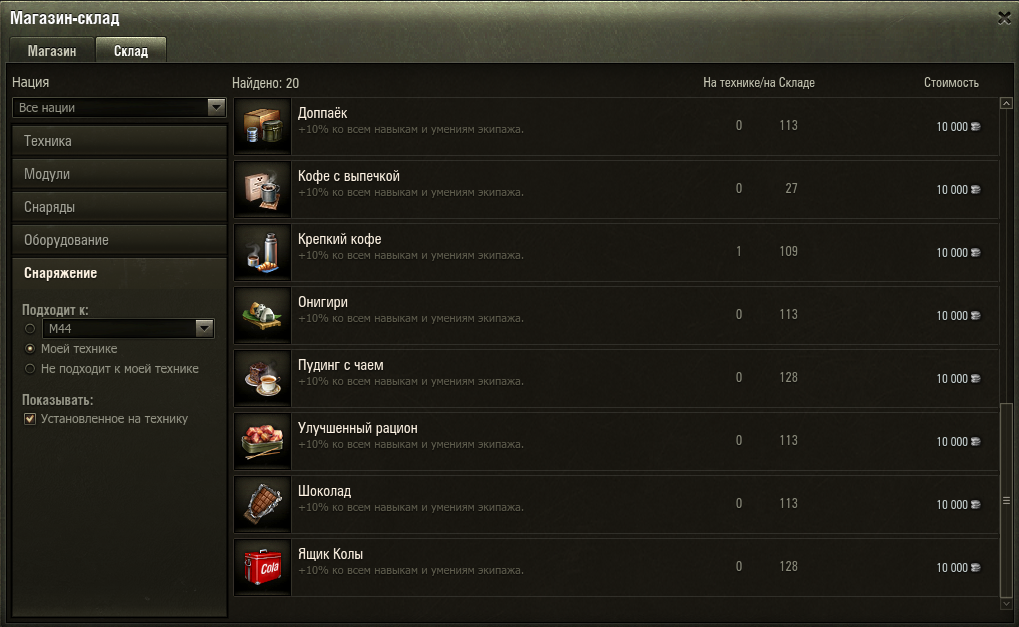Image resolution: width=1019 pixels, height=627 pixels.
Task: Open the Онигири rice ball icon
Action: click(x=263, y=315)
